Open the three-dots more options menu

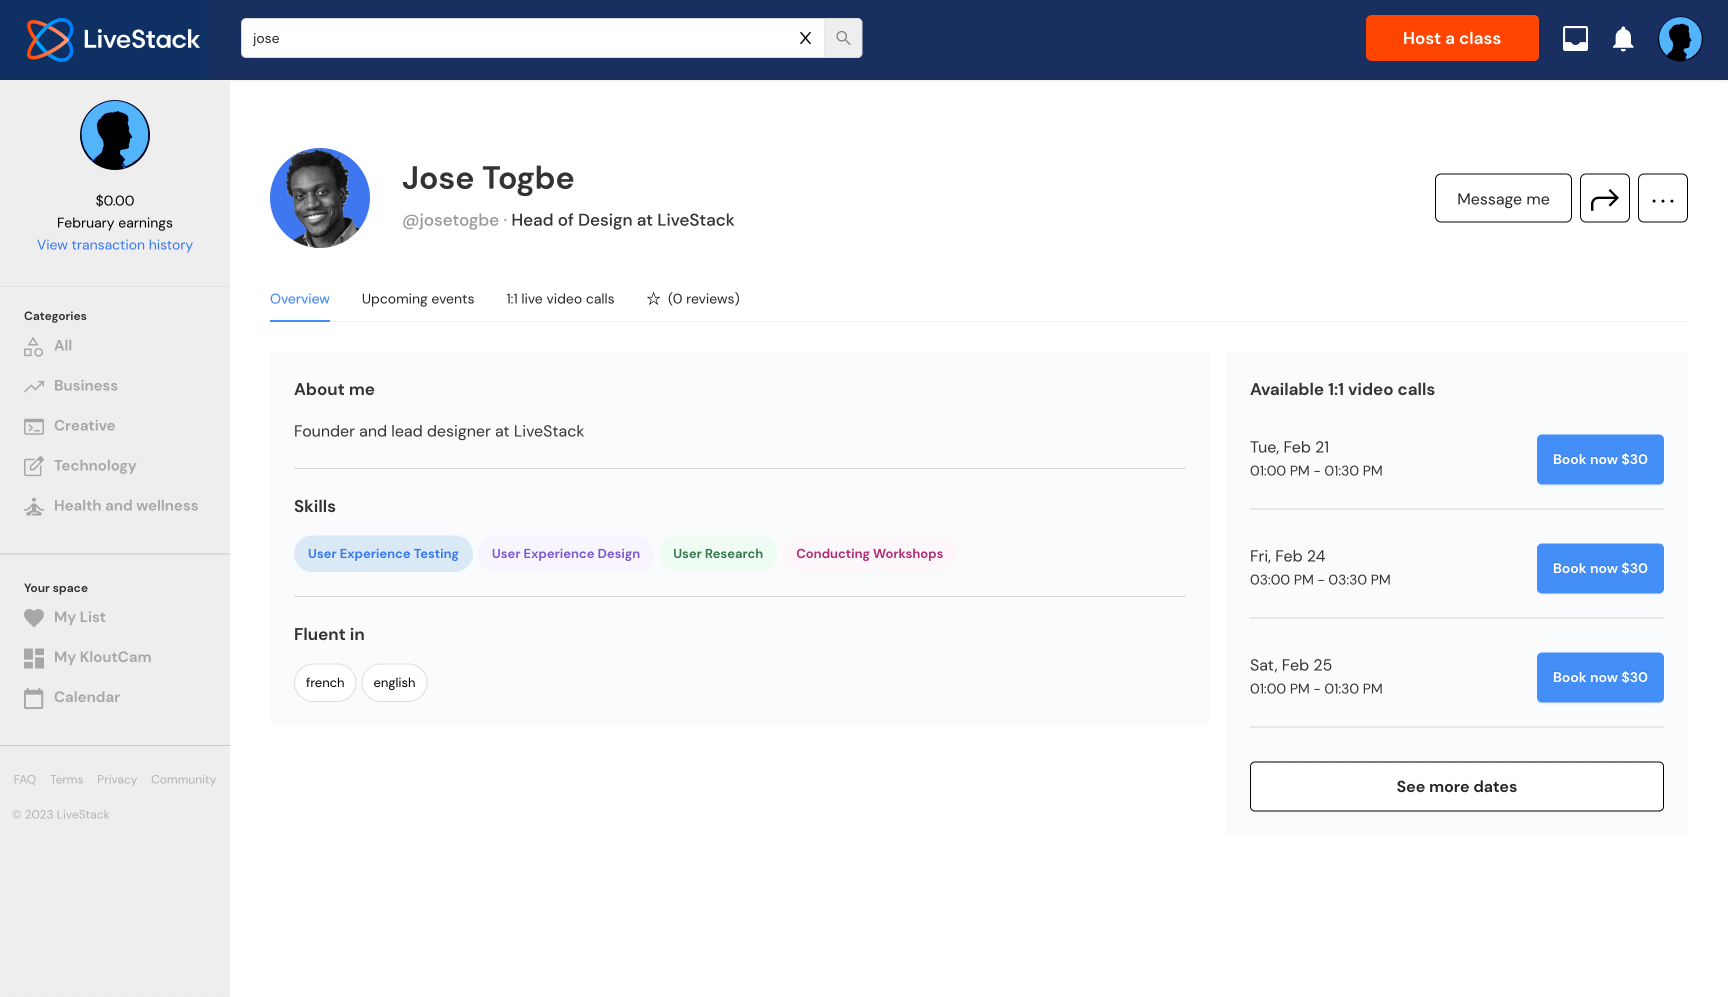pyautogui.click(x=1663, y=198)
